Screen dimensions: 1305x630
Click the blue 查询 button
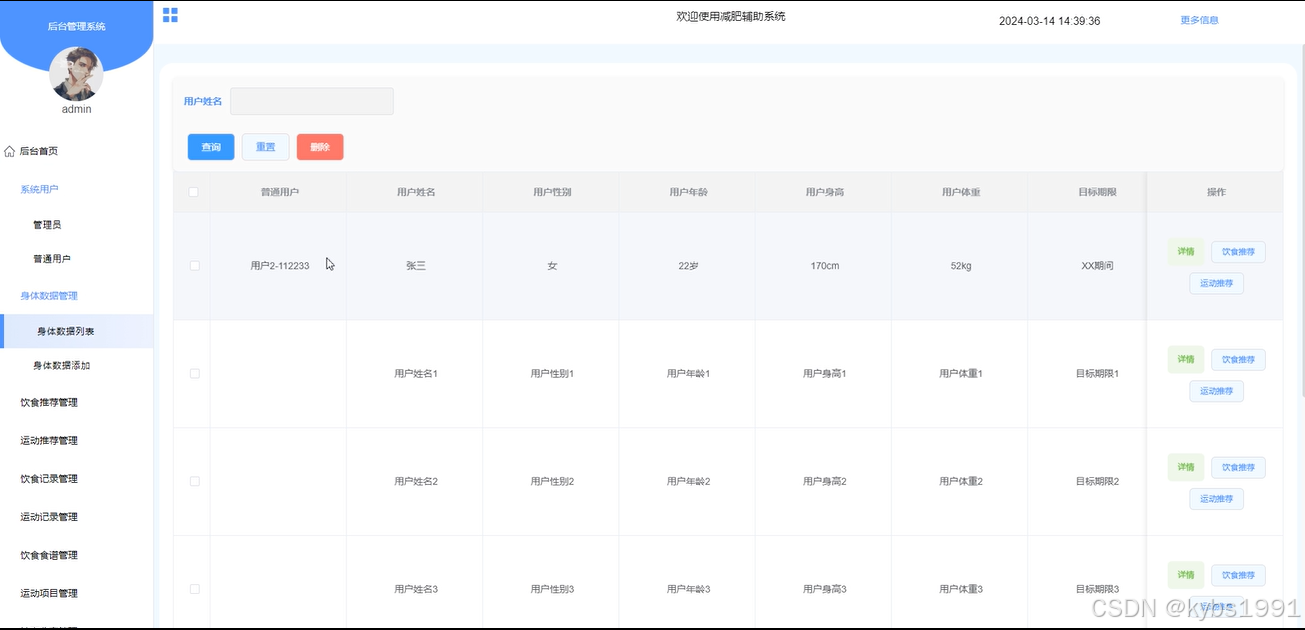211,147
